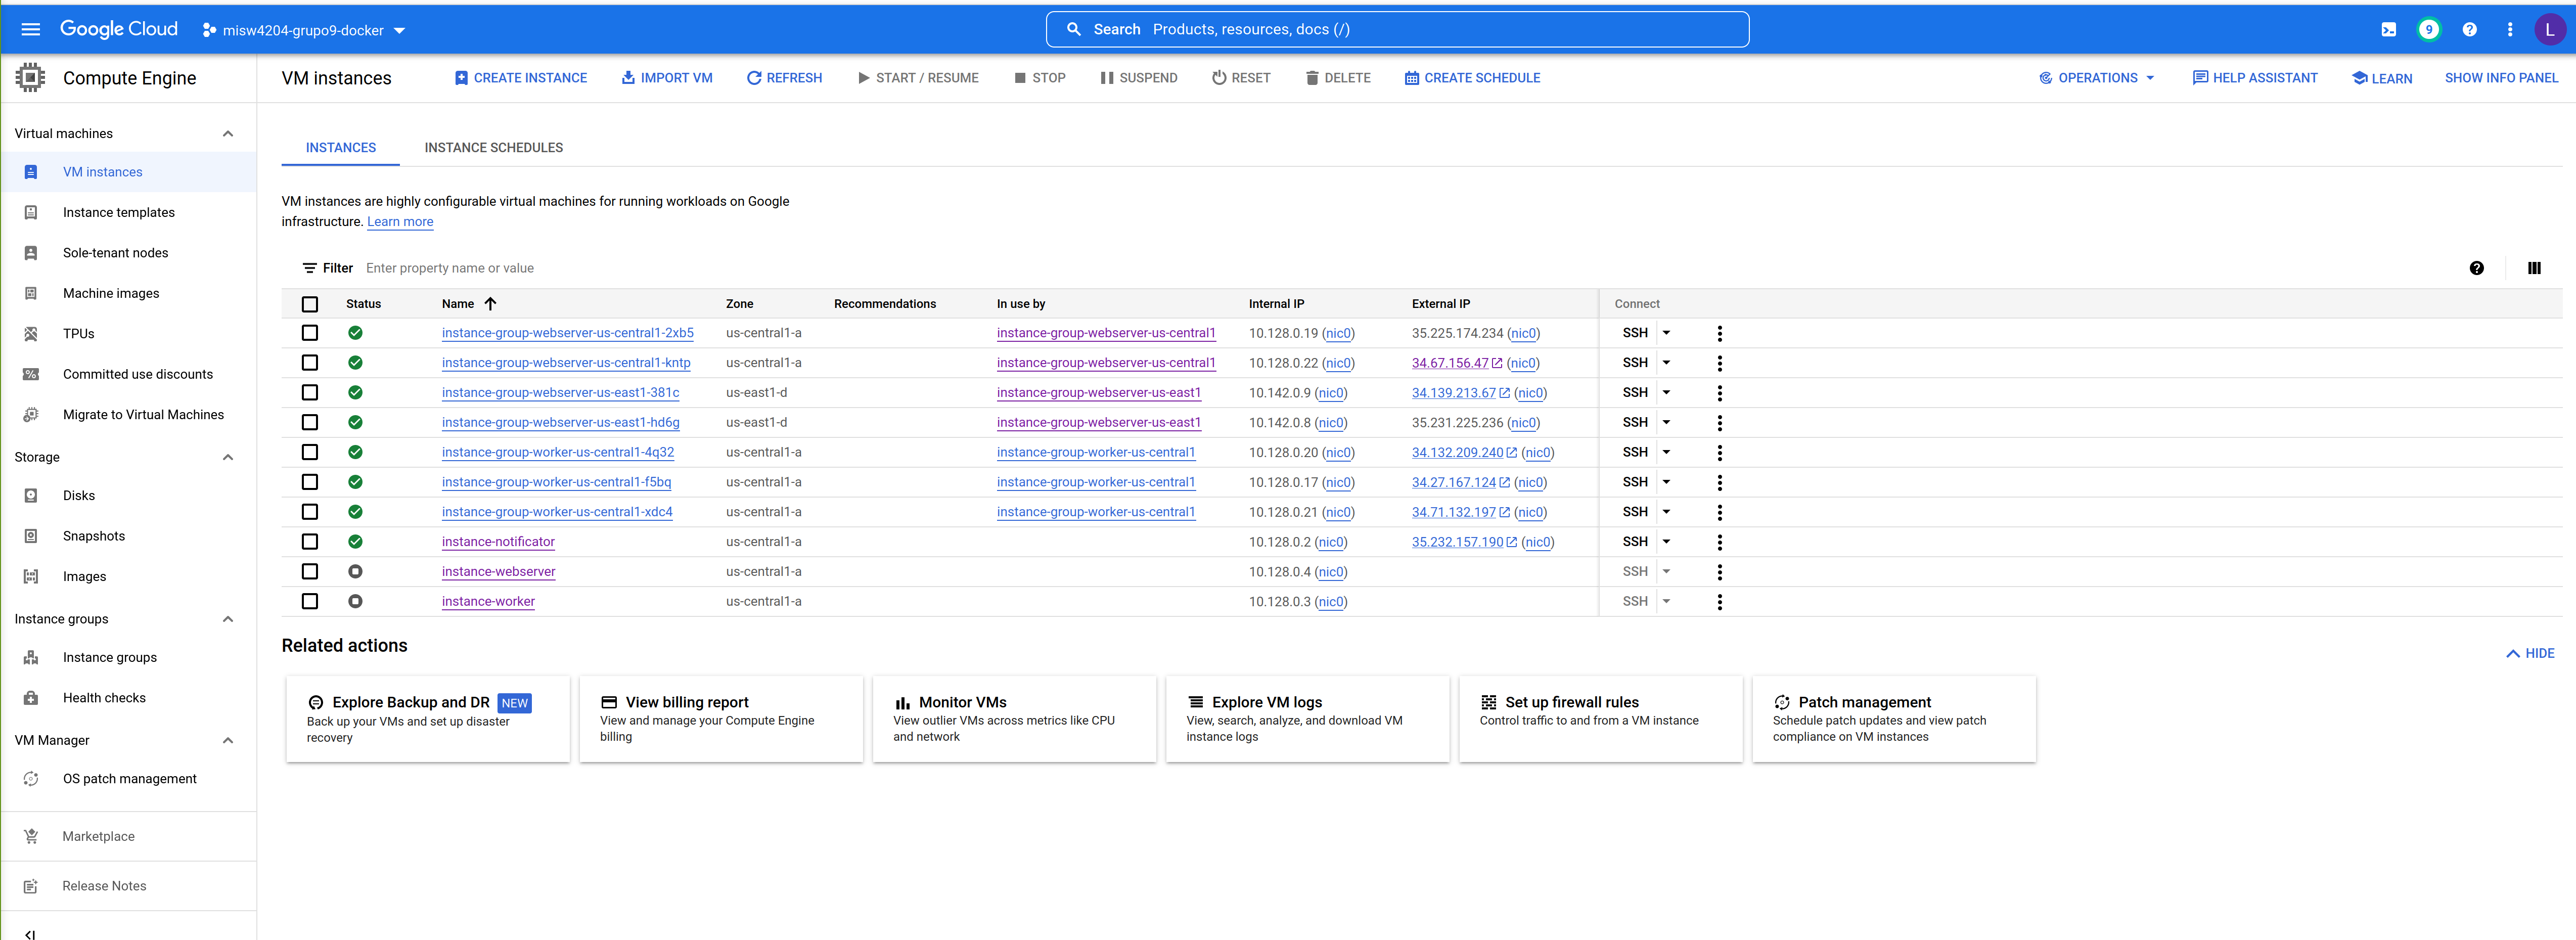Collapse the Virtual machines sidebar section
This screenshot has height=940, width=2576.
[228, 133]
